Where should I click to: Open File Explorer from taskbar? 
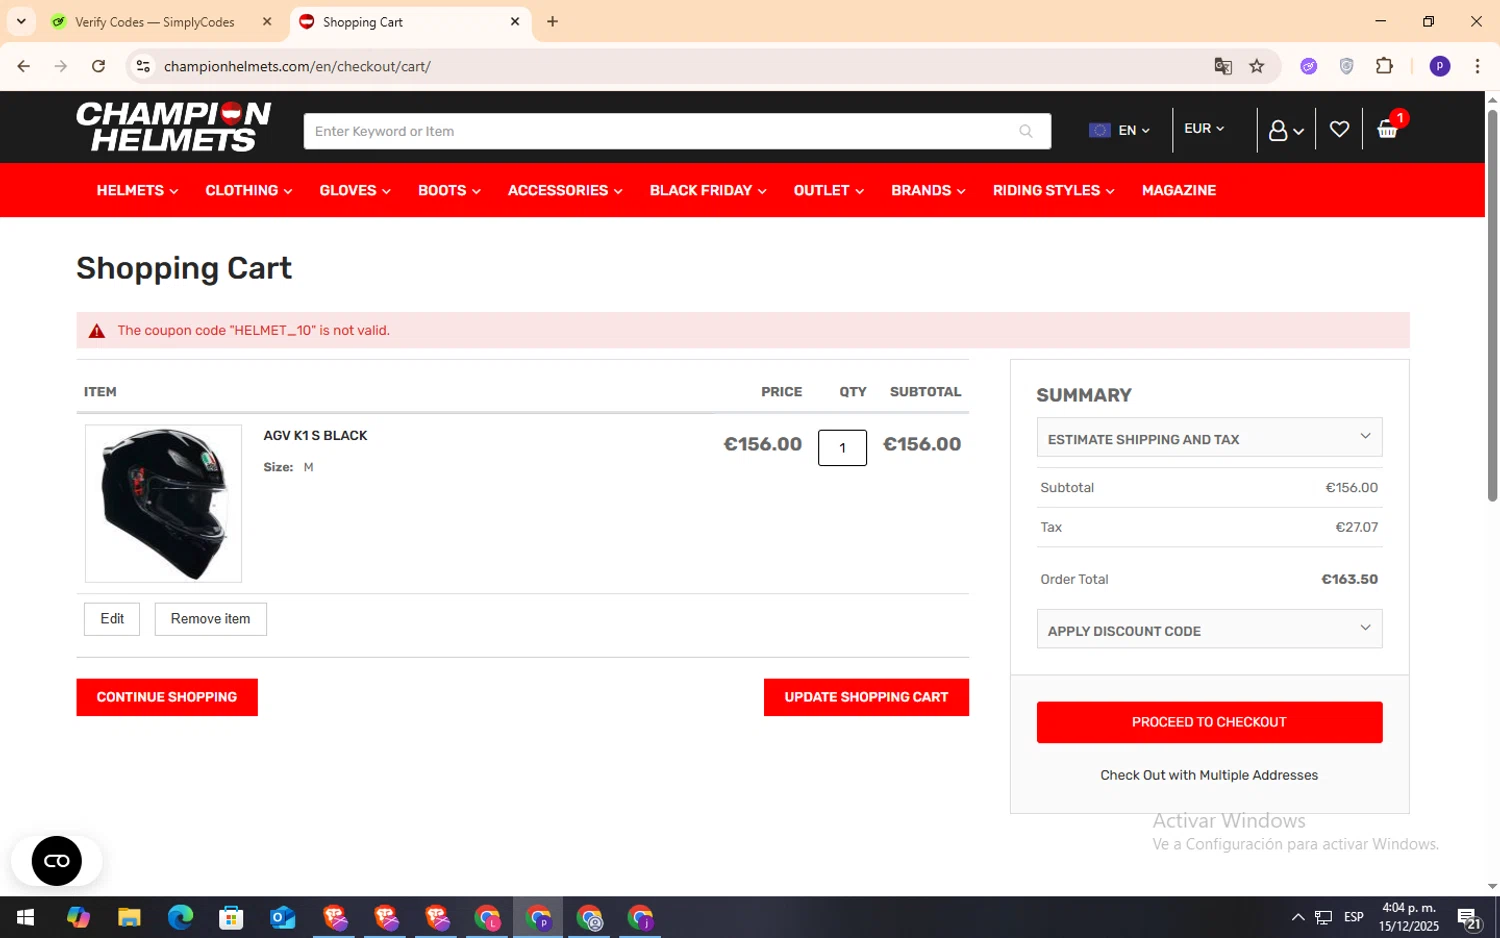129,917
